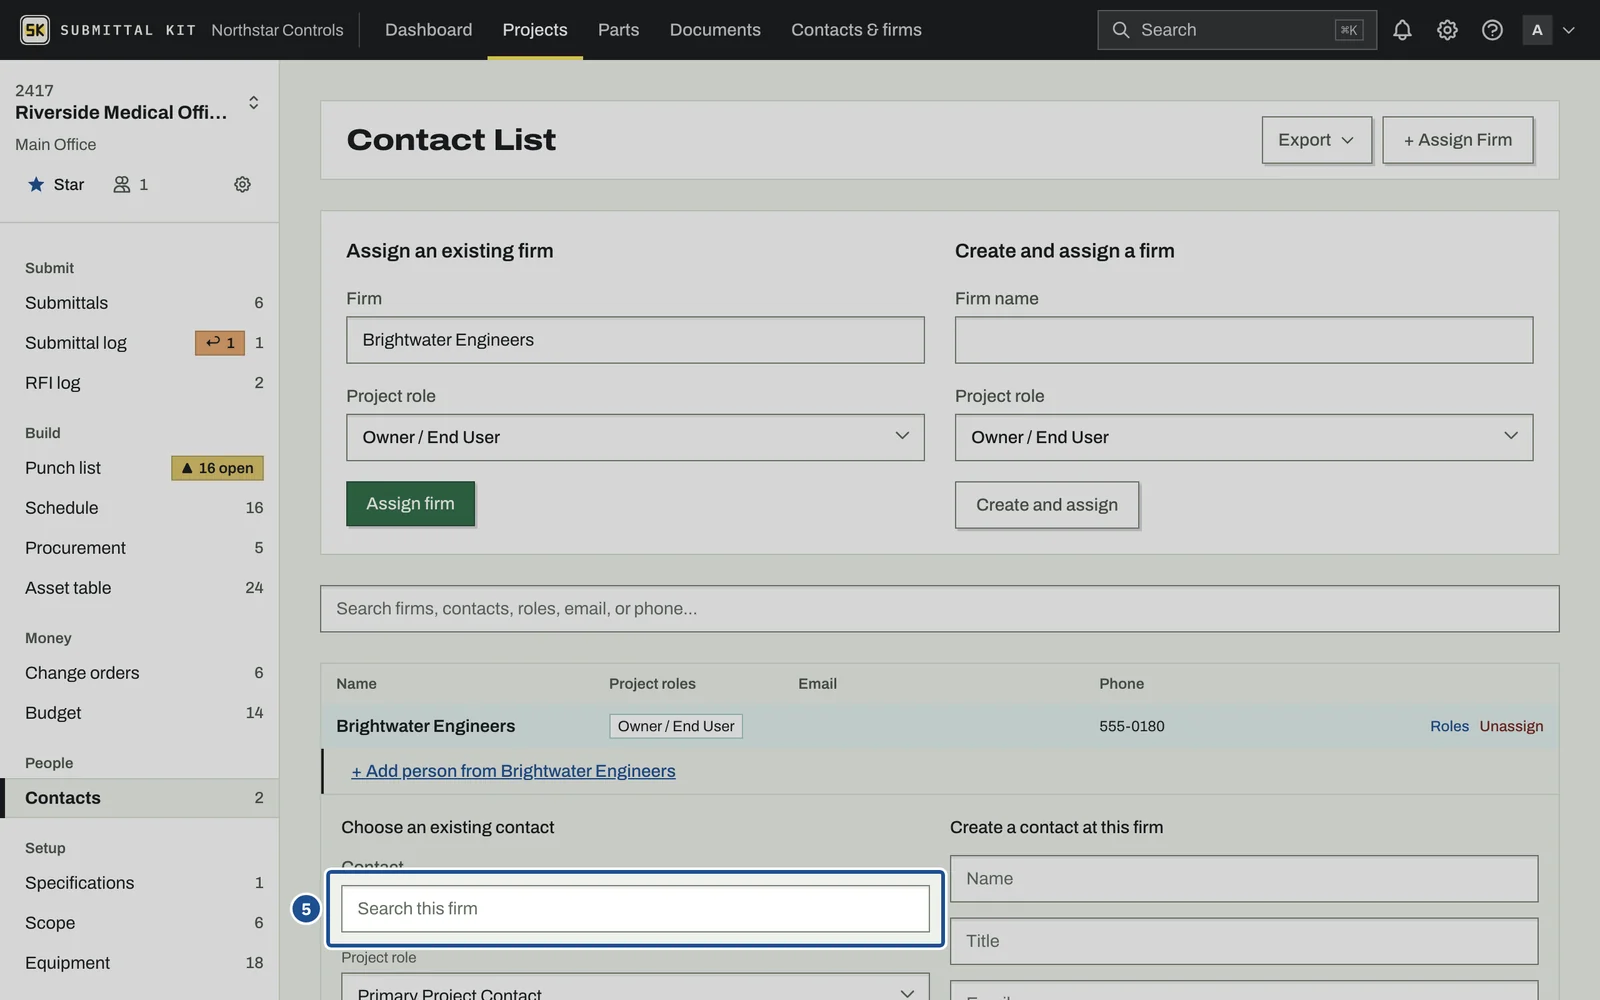Open Contacts & firms tab
This screenshot has height=1000, width=1600.
tap(856, 30)
